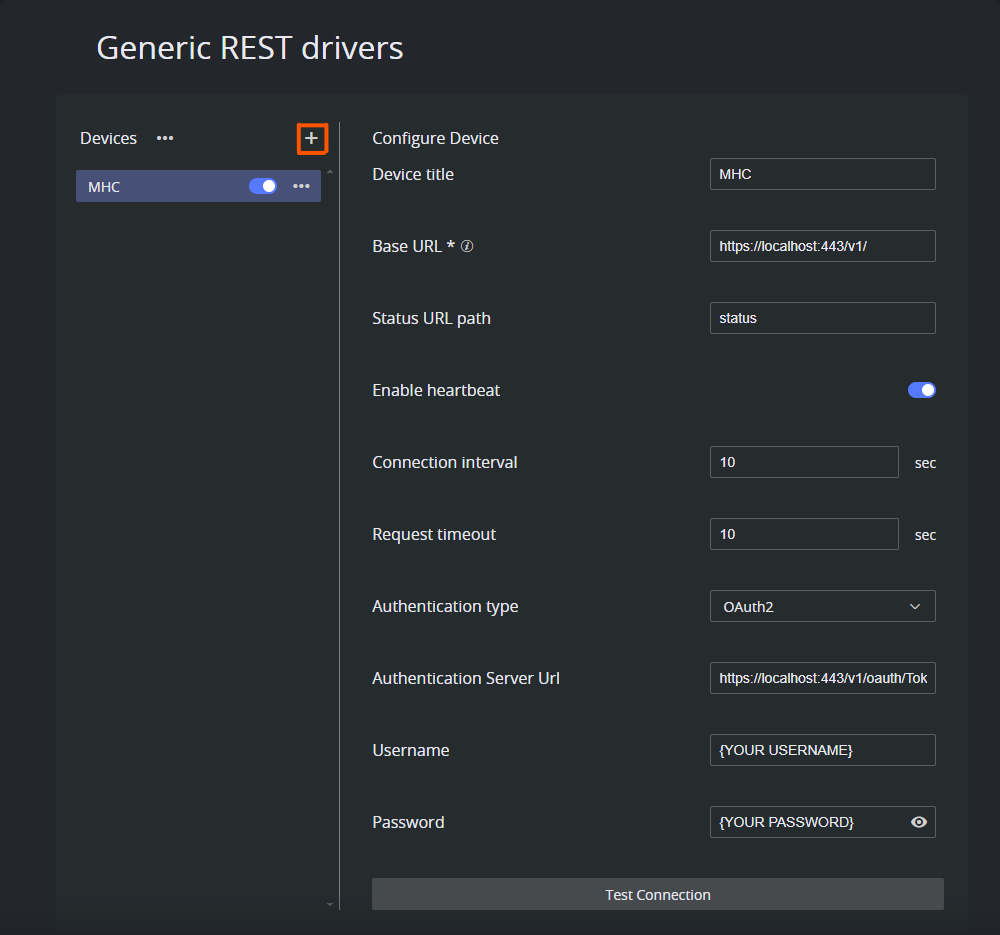Viewport: 1000px width, 935px height.
Task: Click the Password input field
Action: pos(805,822)
